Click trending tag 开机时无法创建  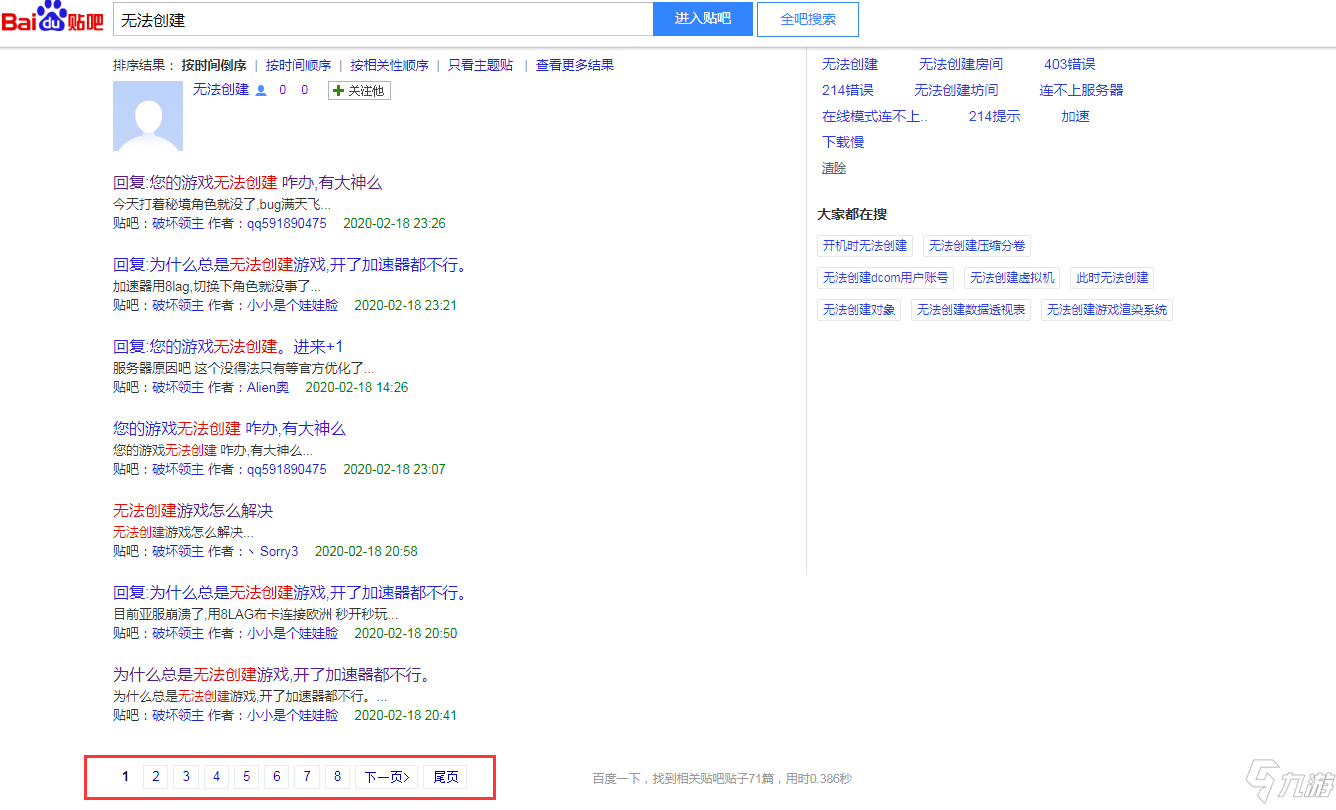coord(865,246)
